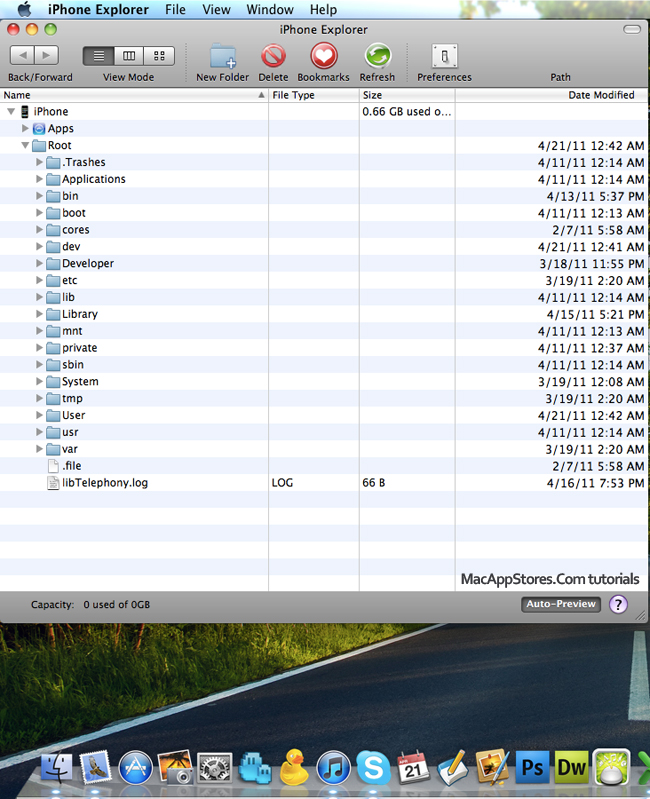Collapse the Root folder triangle
This screenshot has height=799, width=650.
tap(25, 145)
